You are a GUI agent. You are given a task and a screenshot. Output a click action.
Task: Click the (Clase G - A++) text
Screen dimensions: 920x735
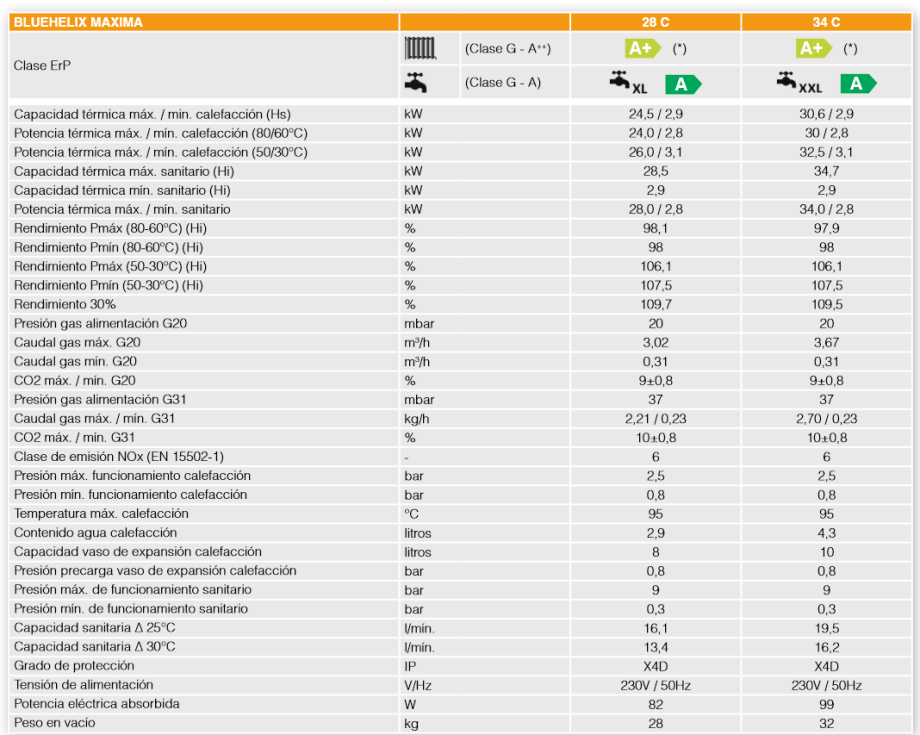tap(508, 48)
